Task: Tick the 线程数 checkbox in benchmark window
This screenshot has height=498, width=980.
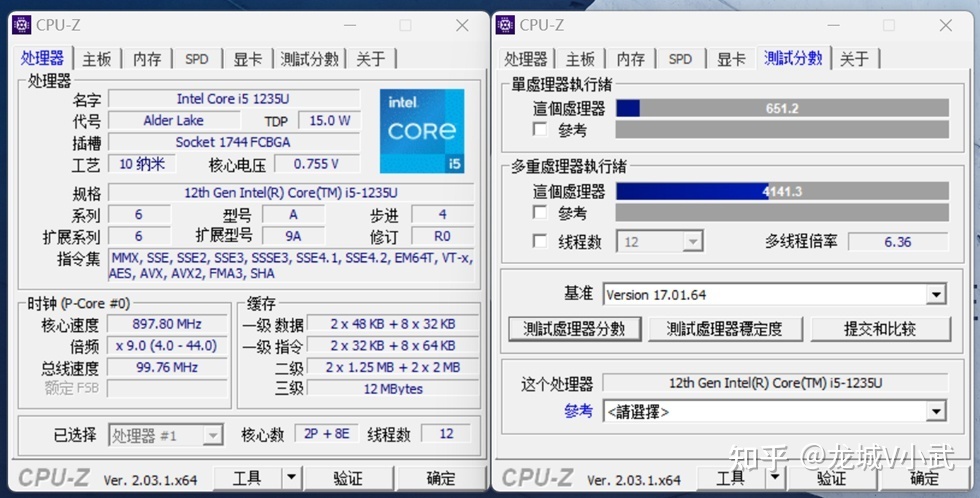Action: tap(539, 241)
